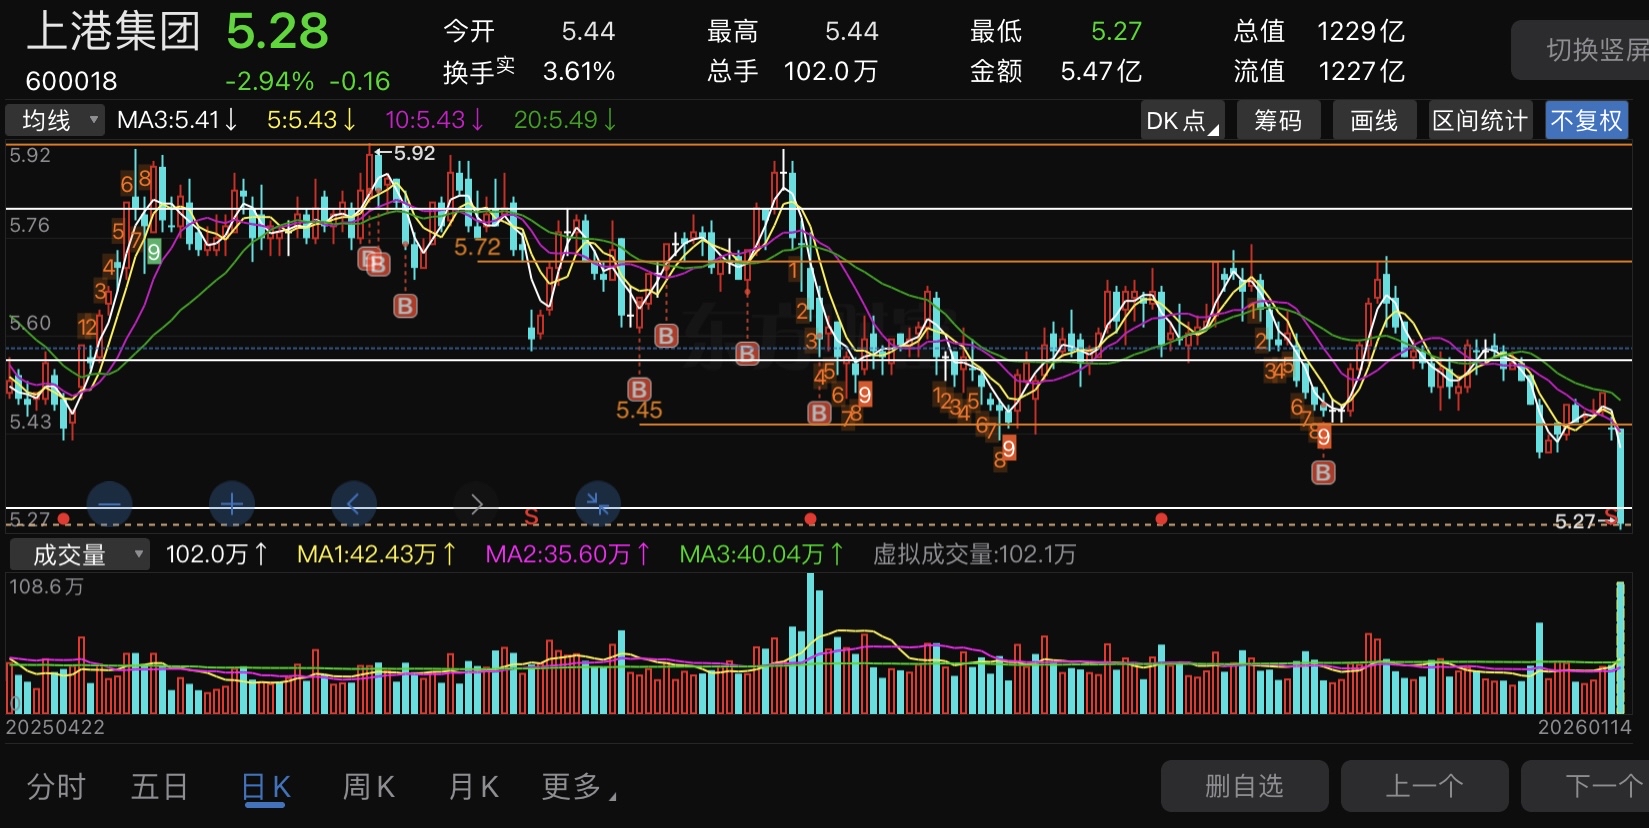Expand the DK点 options
The image size is (1649, 828).
click(1182, 120)
